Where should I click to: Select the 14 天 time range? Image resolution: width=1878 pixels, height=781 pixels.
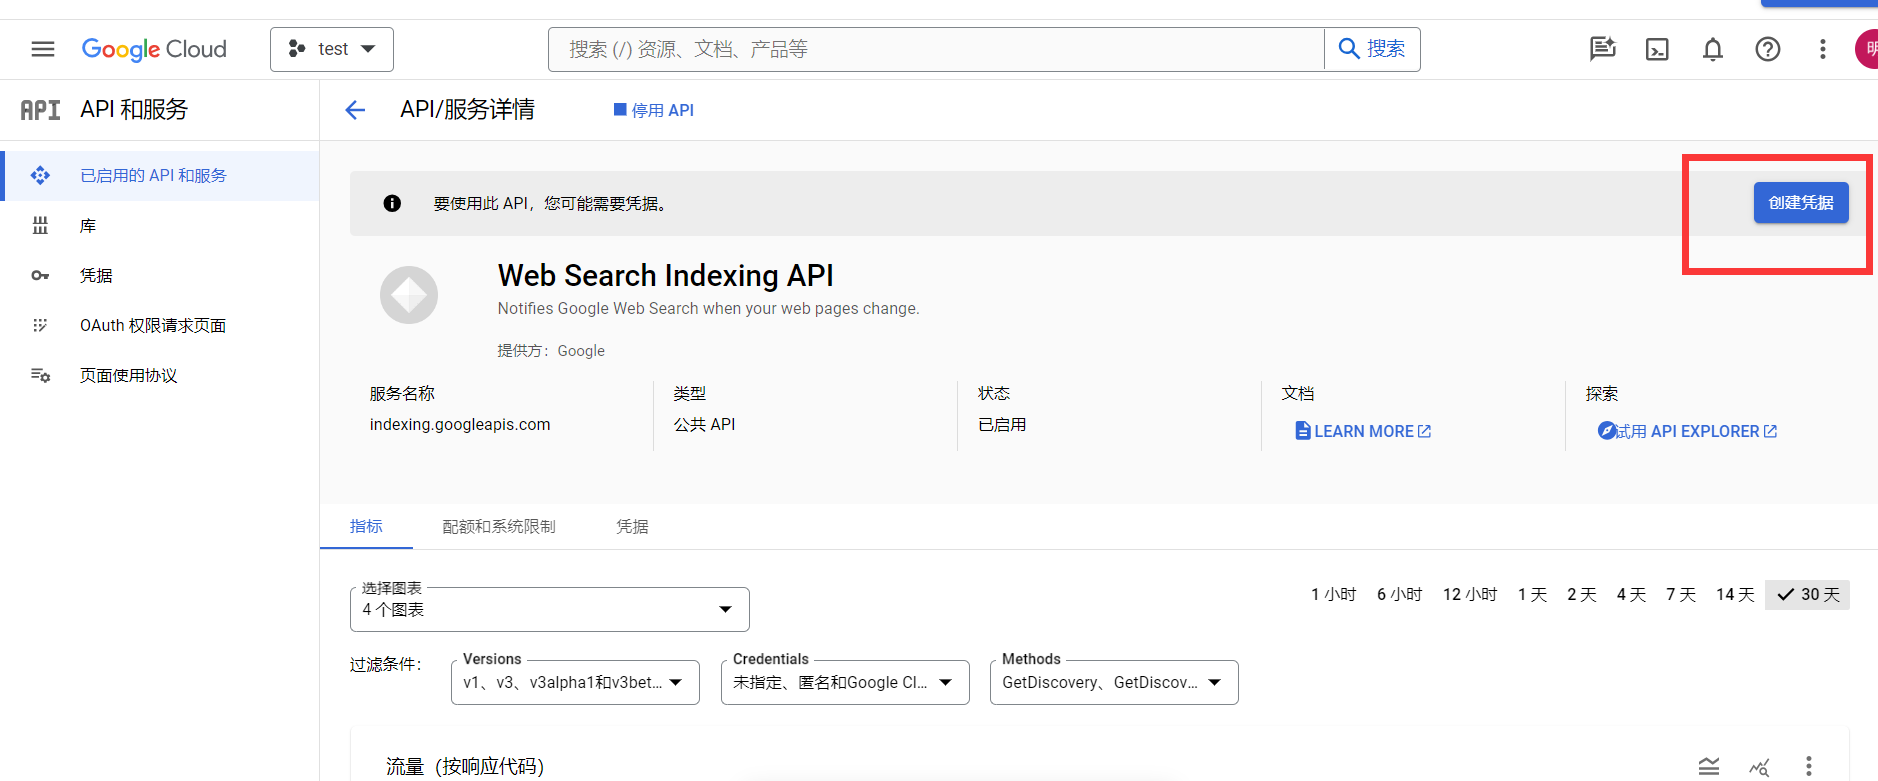[x=1736, y=595]
